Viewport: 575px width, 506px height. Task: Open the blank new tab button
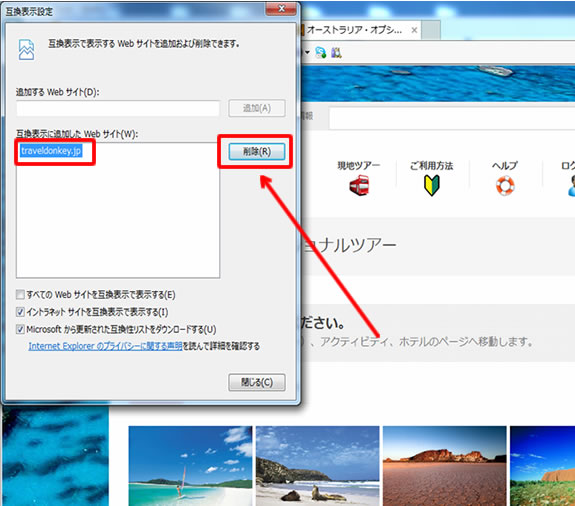point(431,31)
